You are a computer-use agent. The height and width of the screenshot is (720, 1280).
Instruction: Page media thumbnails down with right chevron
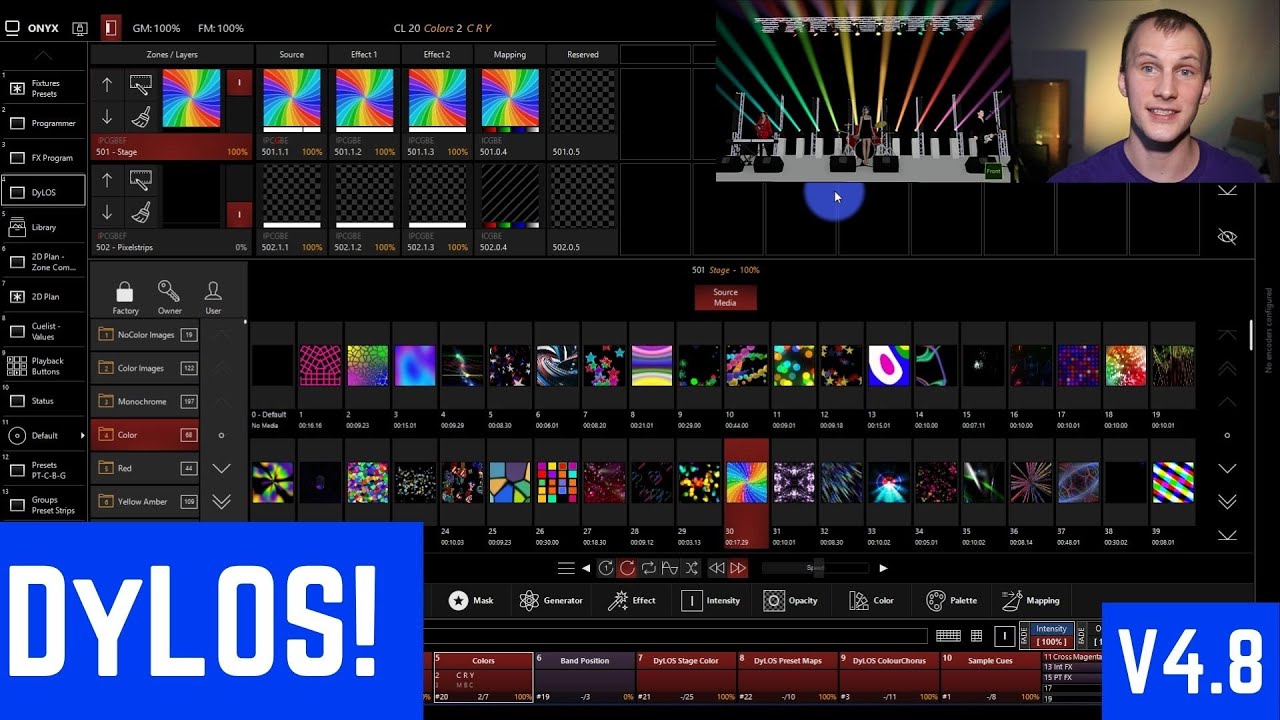click(1227, 468)
